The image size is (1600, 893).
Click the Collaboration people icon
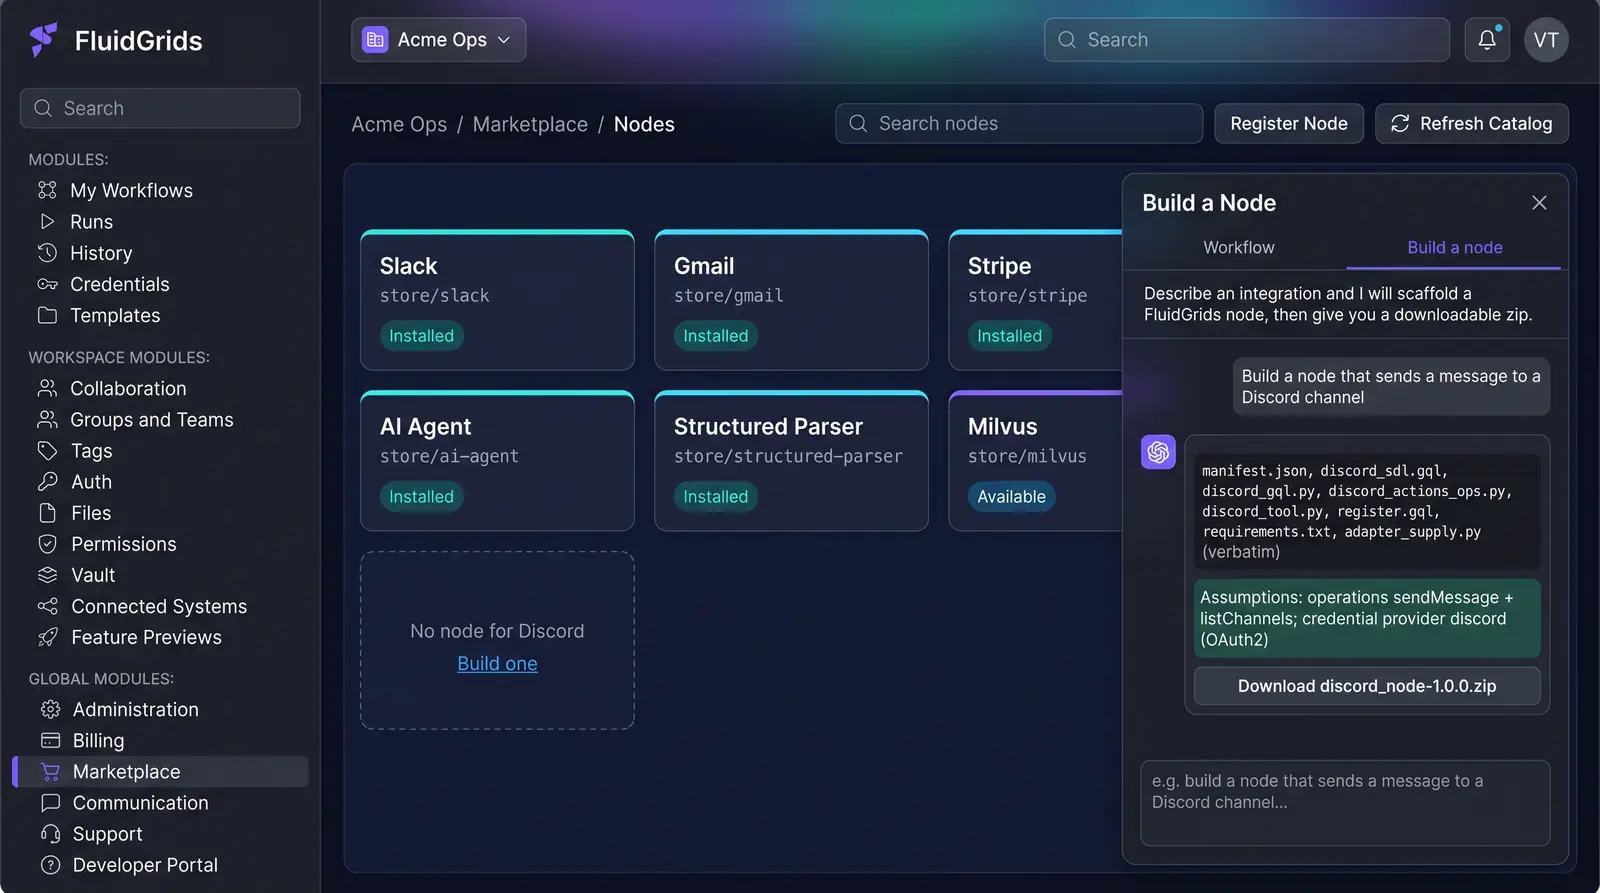pyautogui.click(x=47, y=388)
